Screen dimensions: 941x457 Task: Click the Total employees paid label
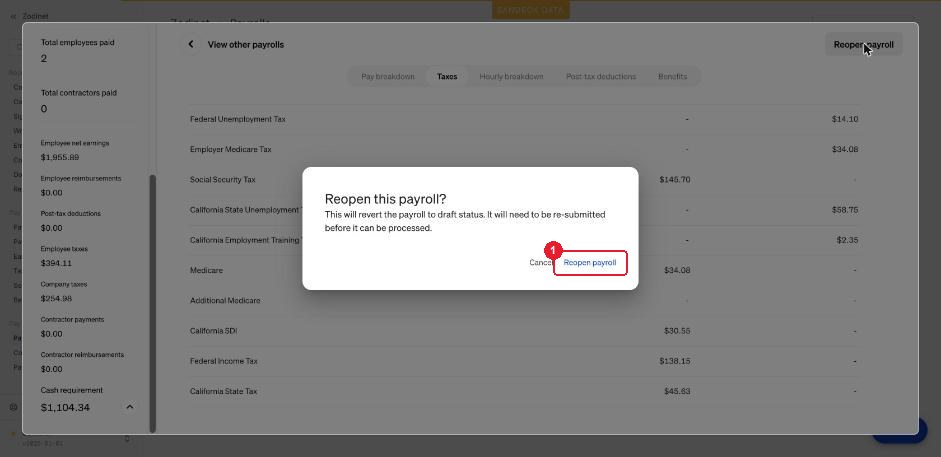77,43
